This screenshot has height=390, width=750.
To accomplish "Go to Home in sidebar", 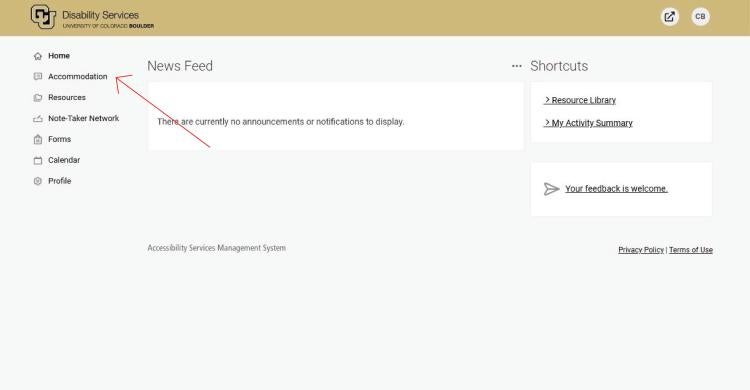I will click(x=59, y=56).
